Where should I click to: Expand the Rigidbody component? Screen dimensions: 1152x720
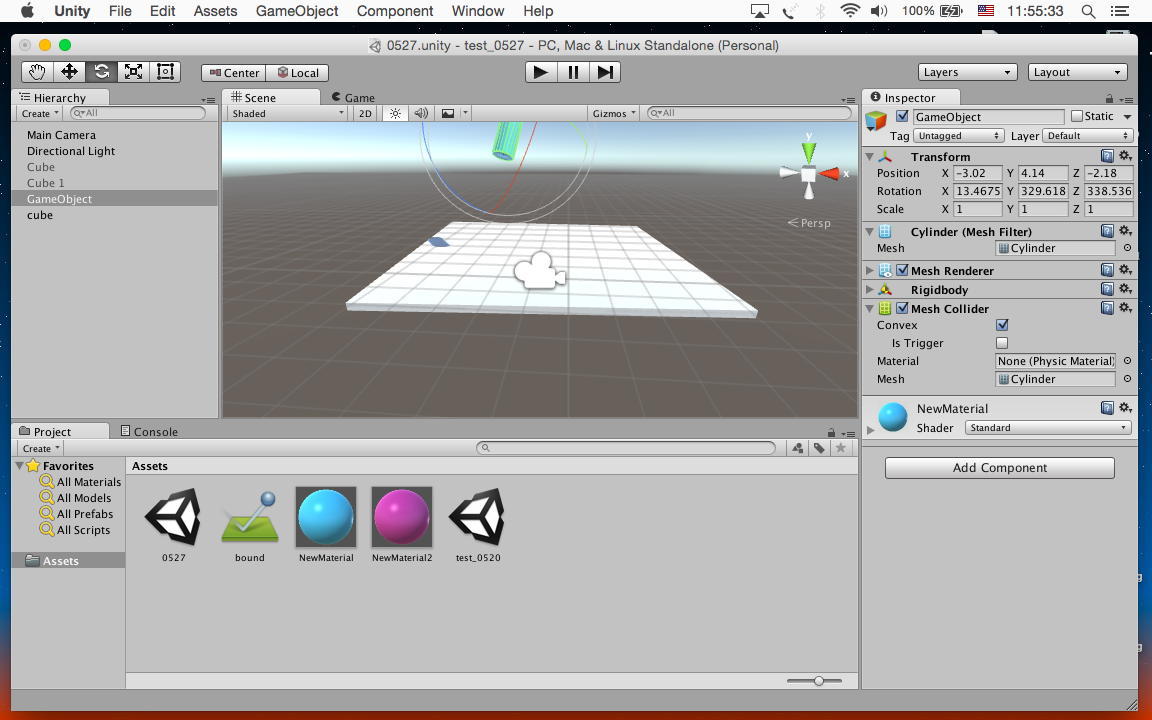tap(870, 289)
